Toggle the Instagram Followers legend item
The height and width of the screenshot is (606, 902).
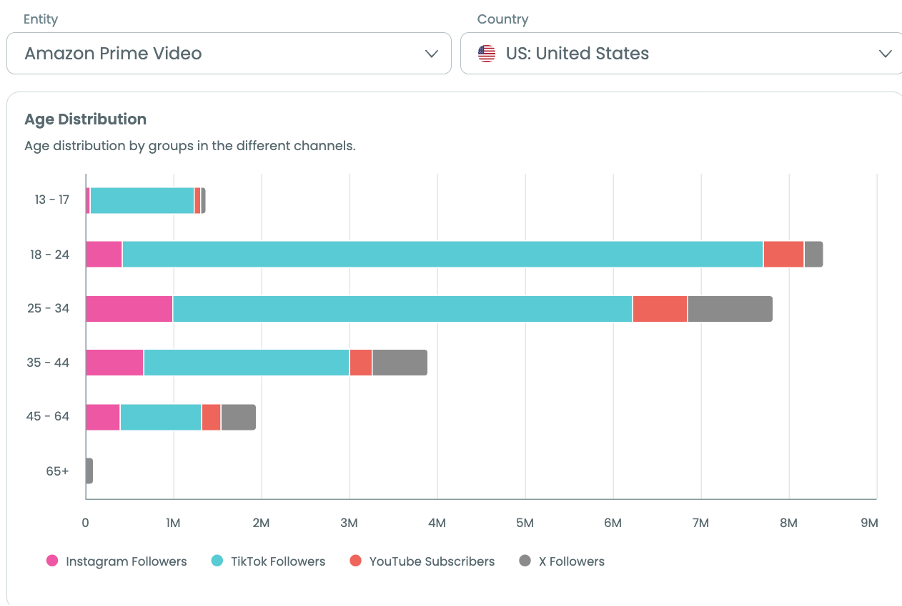(x=117, y=561)
